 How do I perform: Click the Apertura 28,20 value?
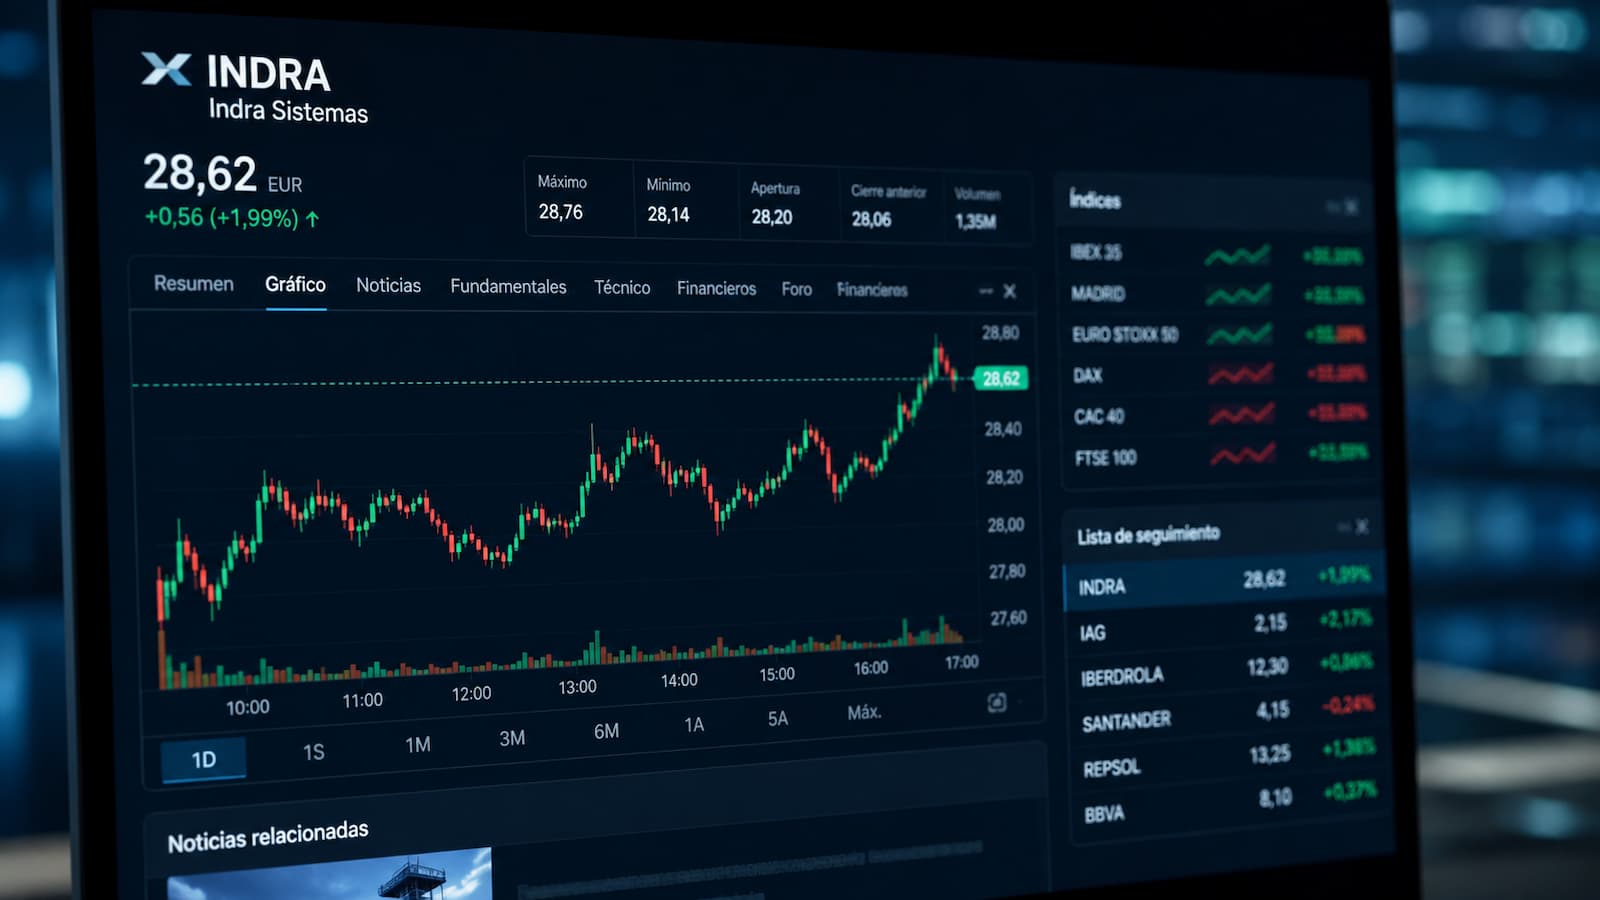point(772,217)
